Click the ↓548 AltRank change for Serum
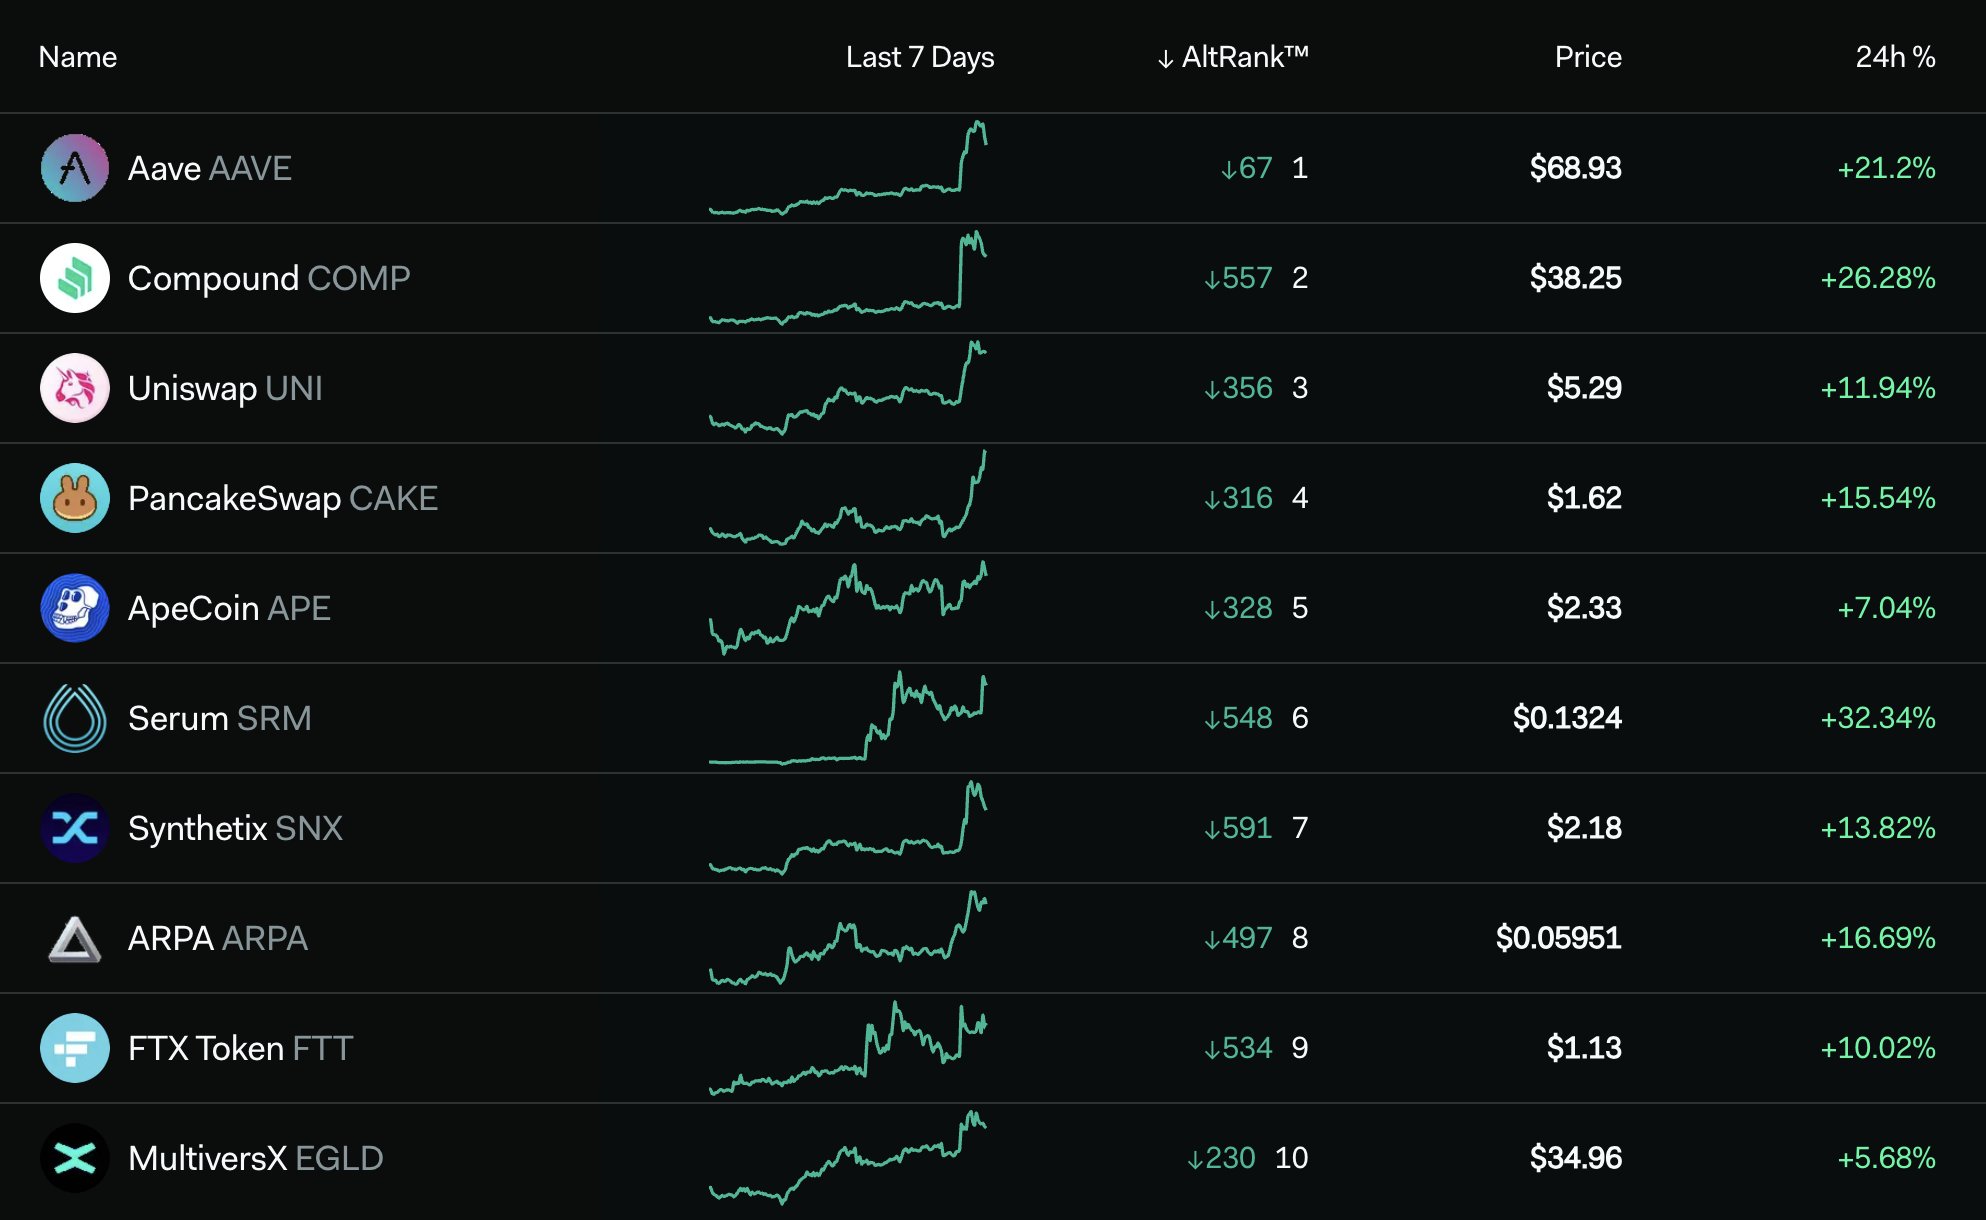 point(1238,718)
